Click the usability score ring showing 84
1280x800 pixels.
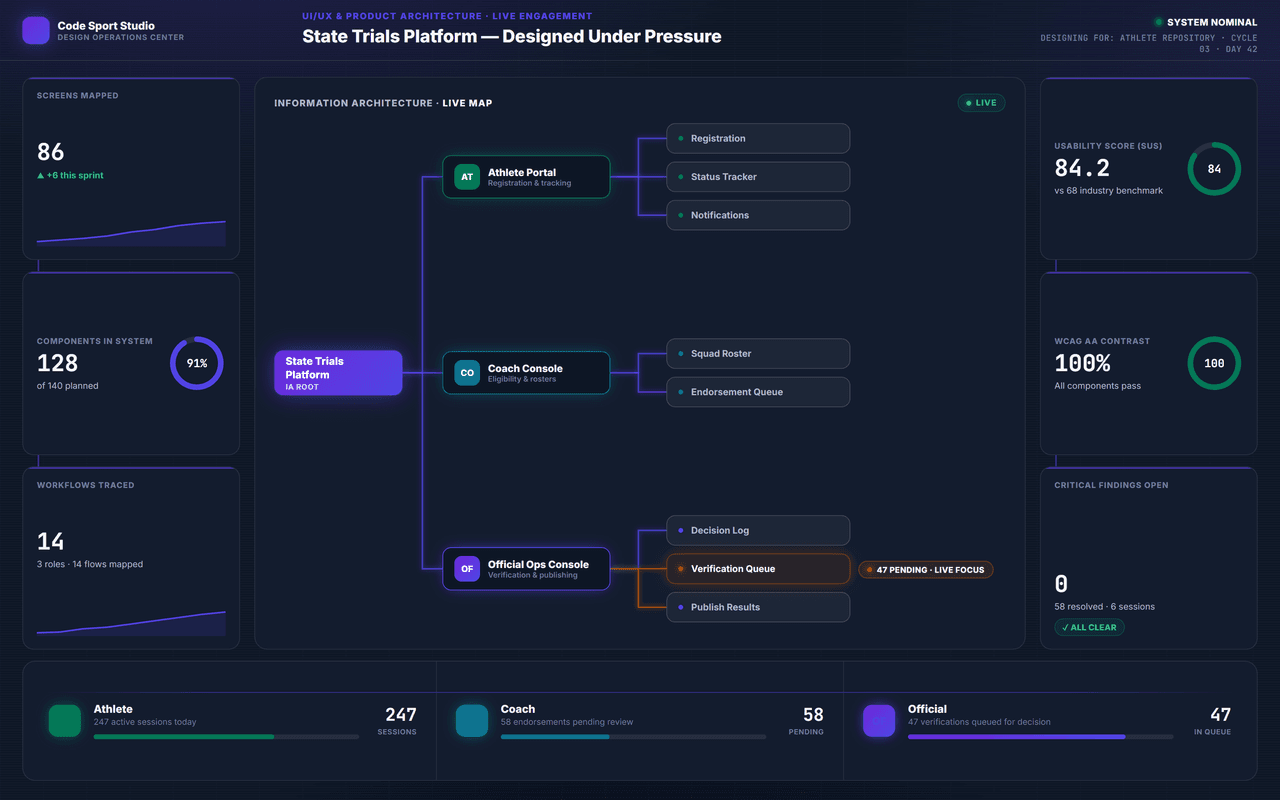point(1214,169)
